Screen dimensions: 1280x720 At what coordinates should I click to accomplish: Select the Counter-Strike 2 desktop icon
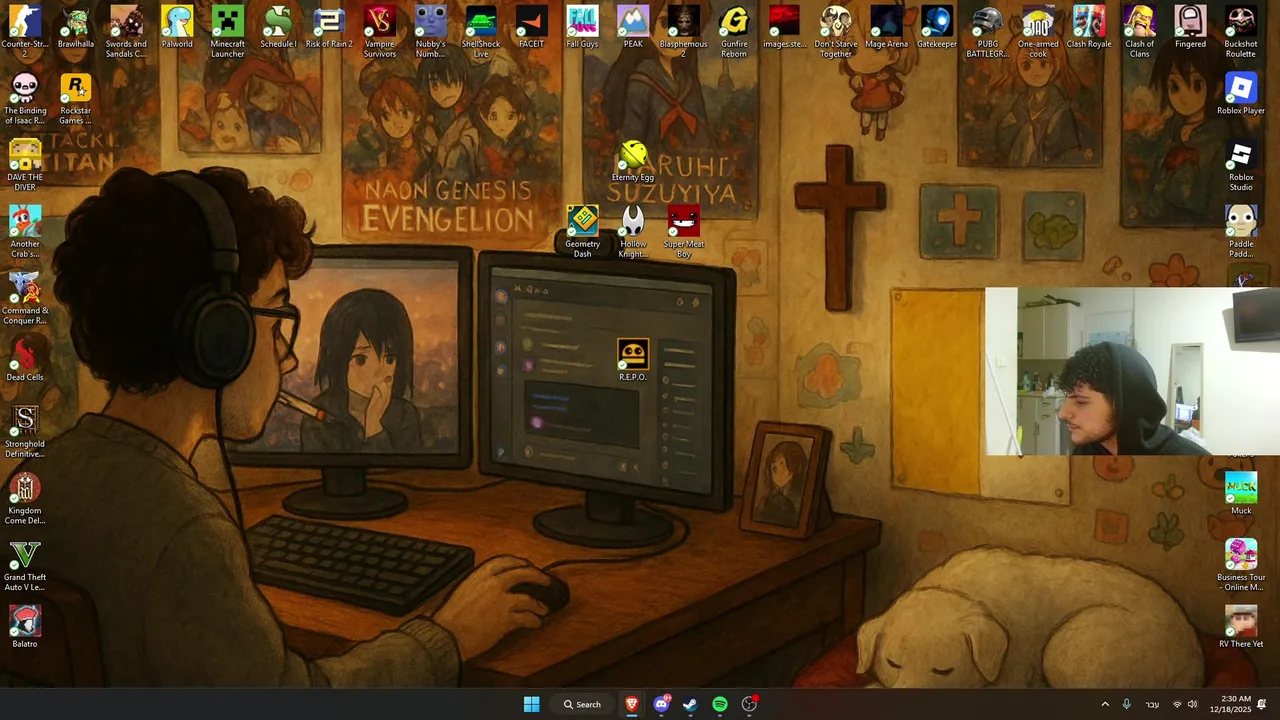coord(25,31)
